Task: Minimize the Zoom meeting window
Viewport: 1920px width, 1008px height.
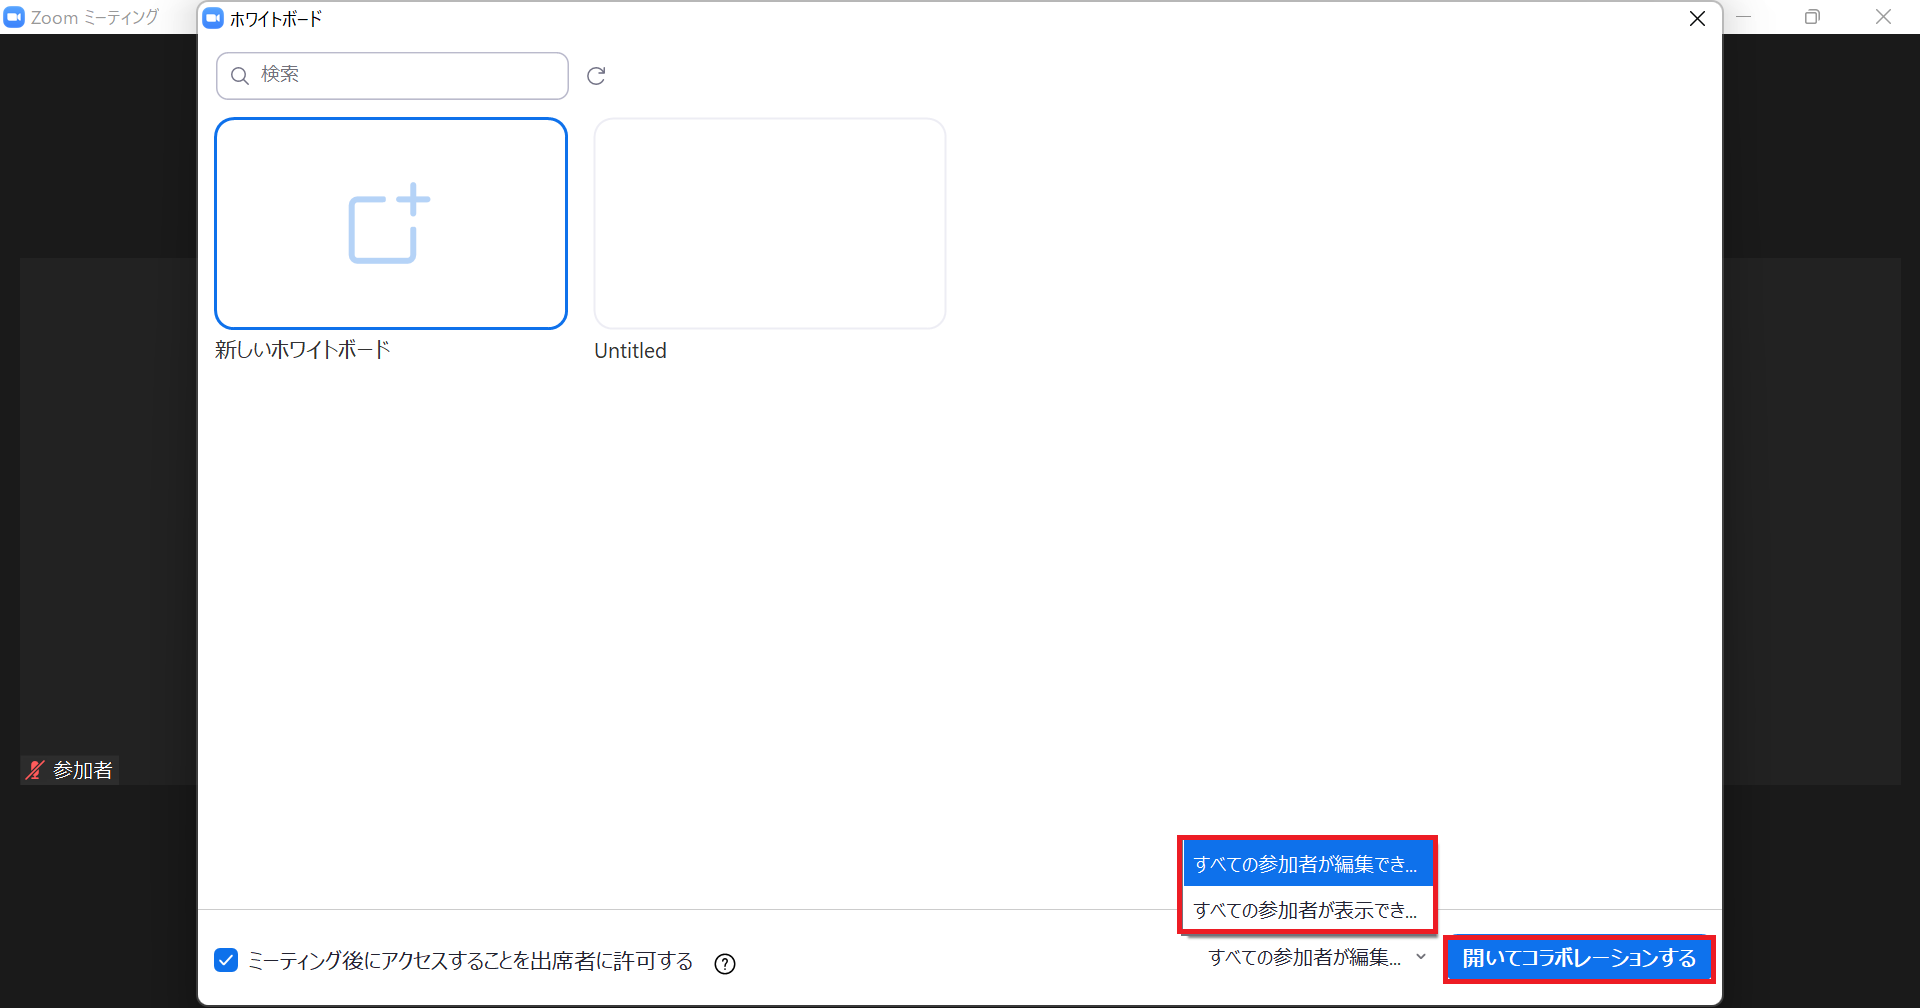Action: (x=1743, y=17)
